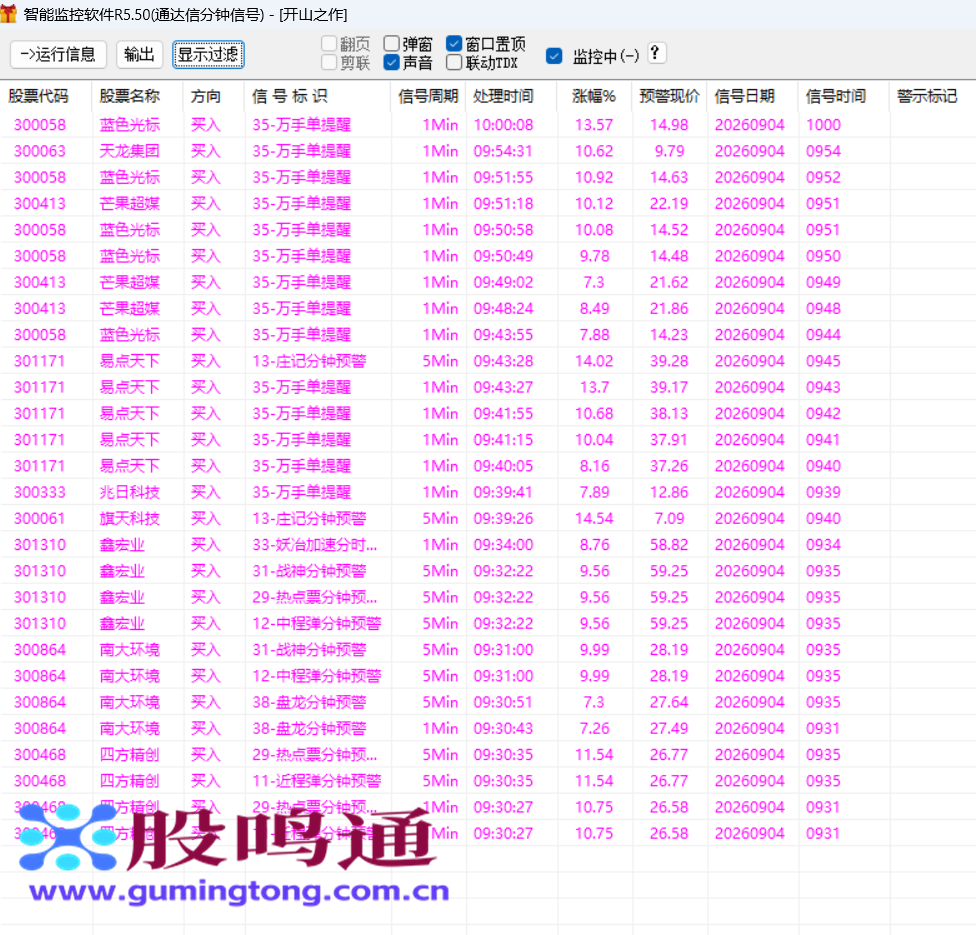The image size is (976, 935).
Task: Sort by 股票名称 column header
Action: click(x=129, y=96)
